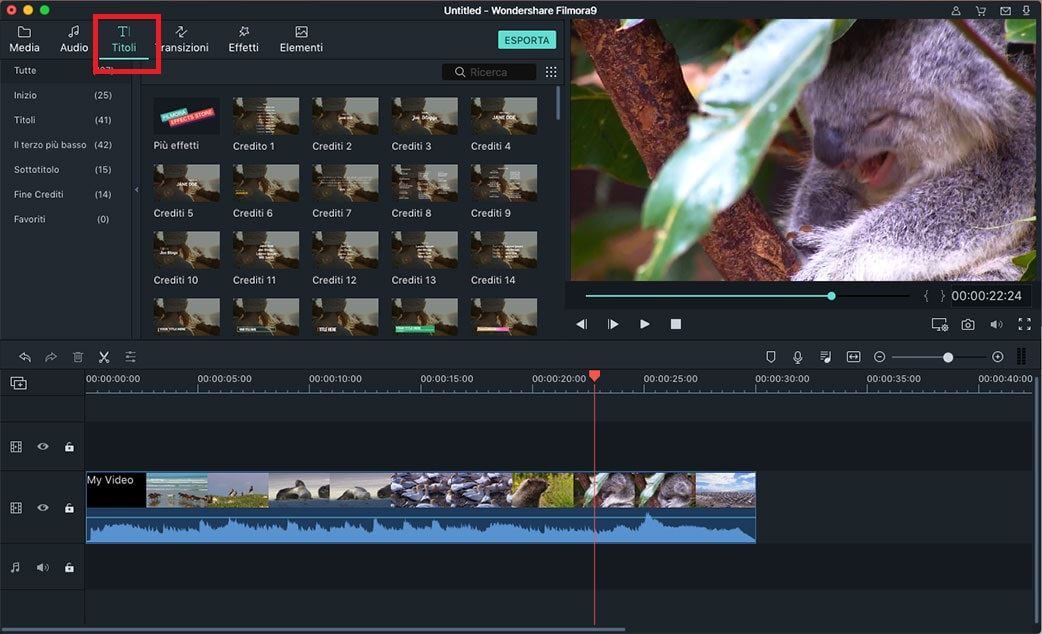The height and width of the screenshot is (634, 1042).
Task: Select the Crediti 9 title preset
Action: click(504, 183)
